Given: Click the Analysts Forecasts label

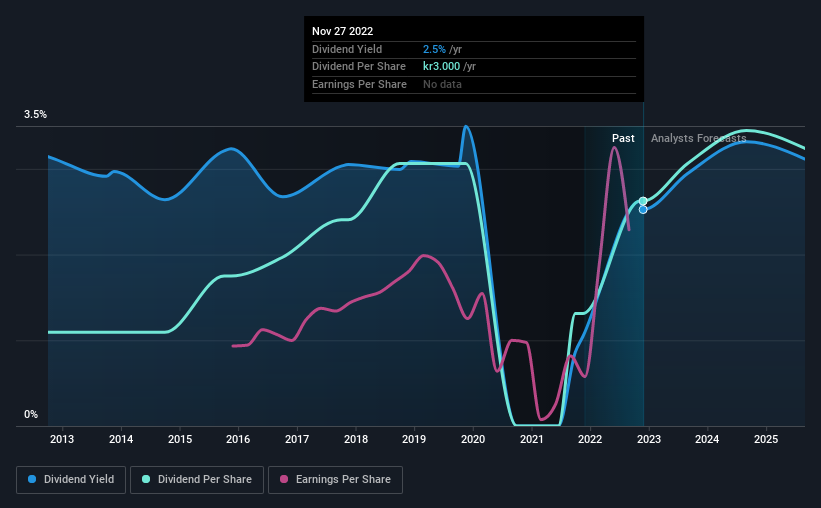Looking at the screenshot, I should coord(698,139).
